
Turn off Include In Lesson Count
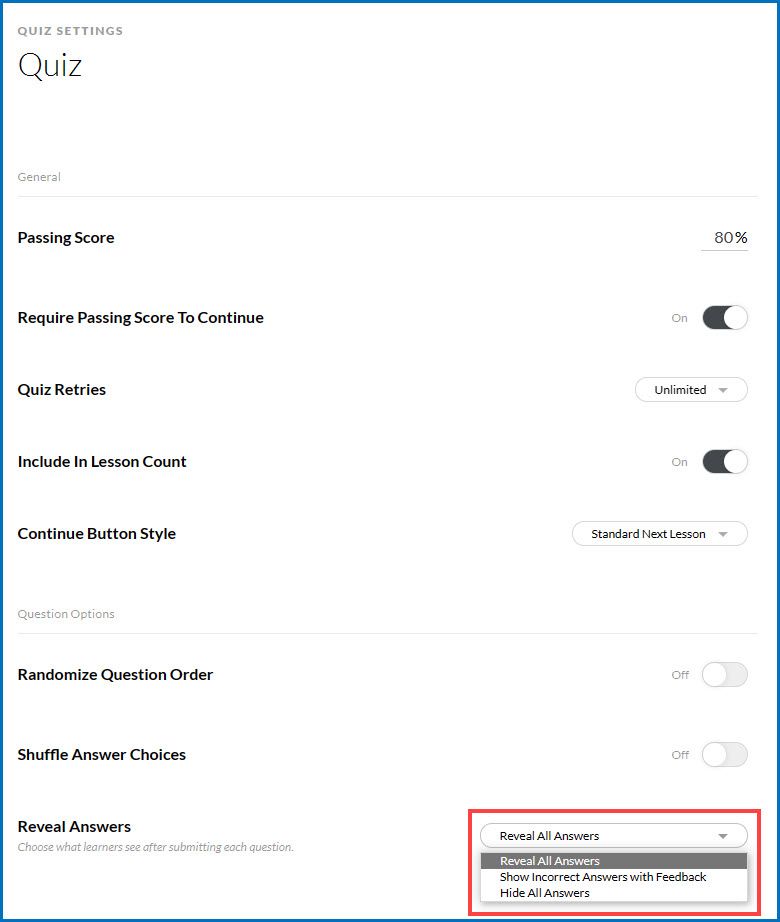coord(725,462)
